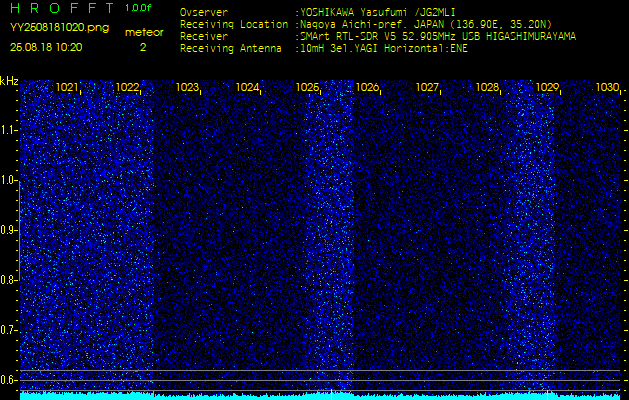Click the kHz axis unit label

(9, 82)
